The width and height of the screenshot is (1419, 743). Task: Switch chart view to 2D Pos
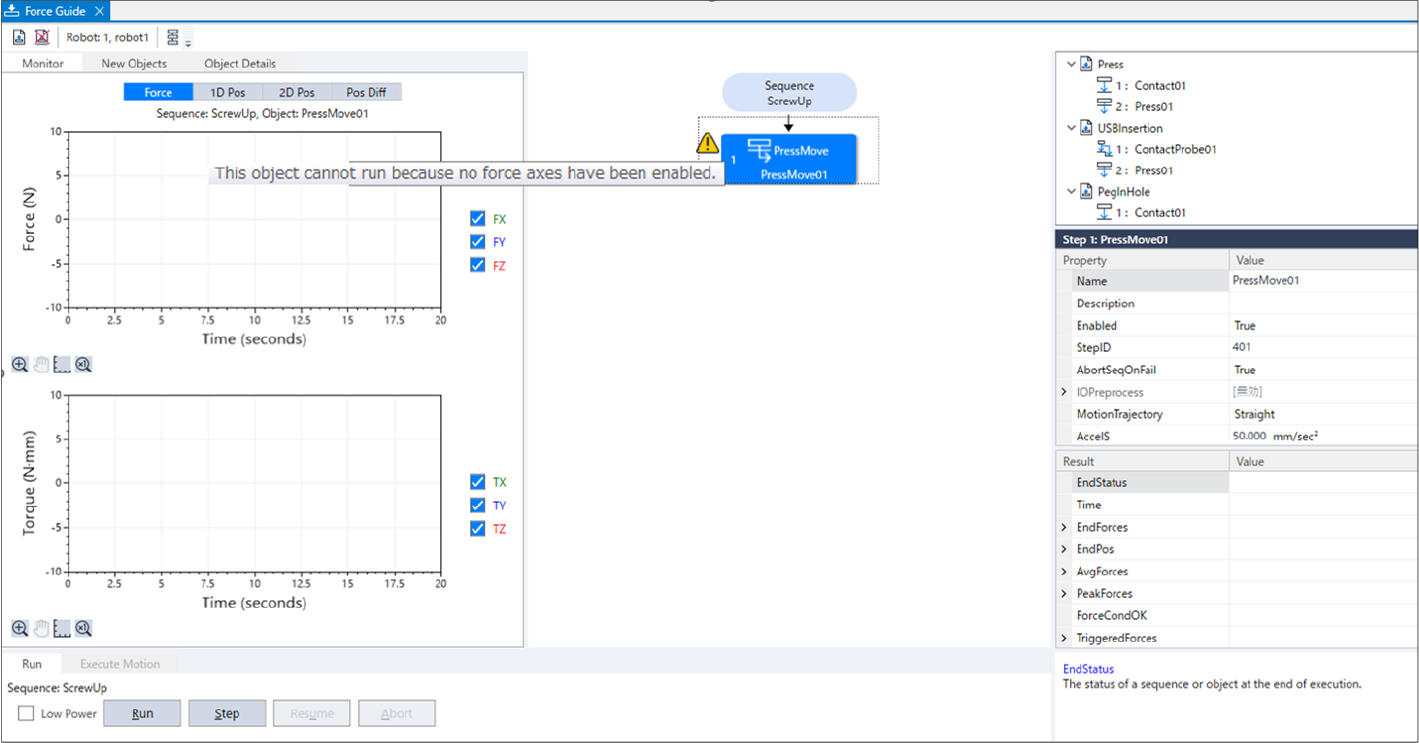coord(297,92)
